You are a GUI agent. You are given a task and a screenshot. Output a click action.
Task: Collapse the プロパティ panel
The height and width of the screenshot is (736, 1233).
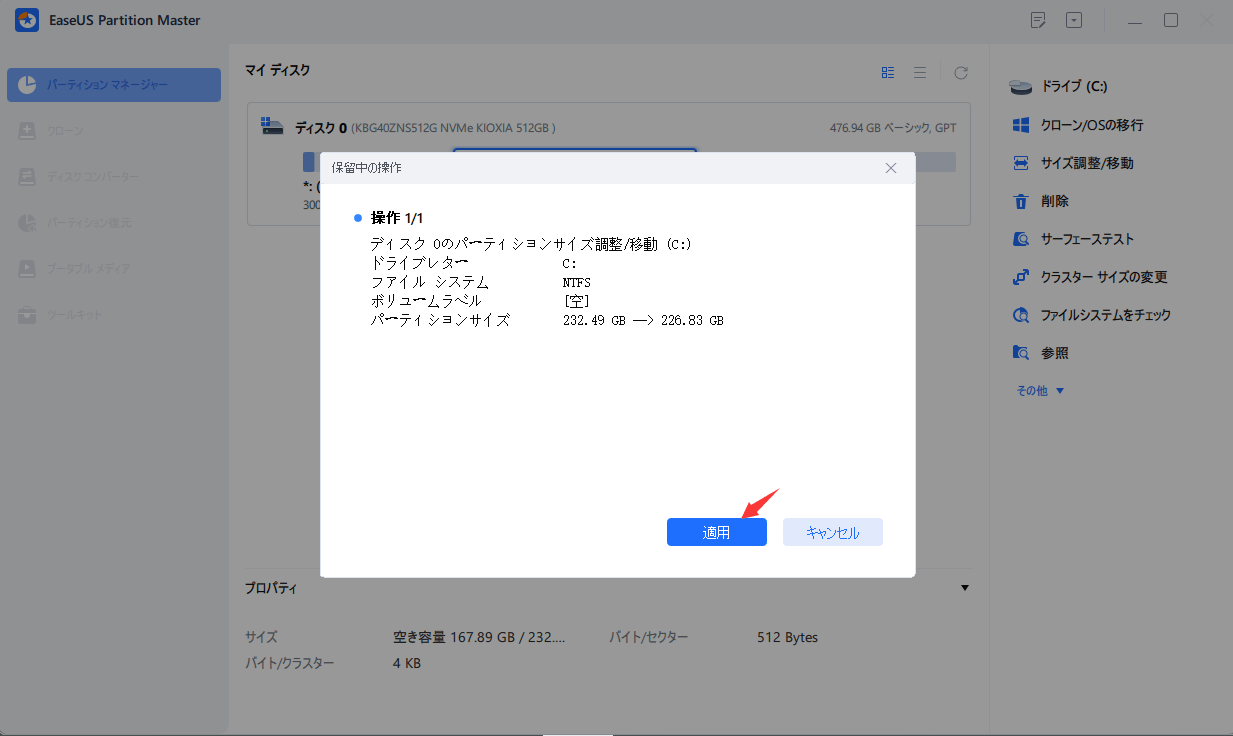tap(965, 587)
